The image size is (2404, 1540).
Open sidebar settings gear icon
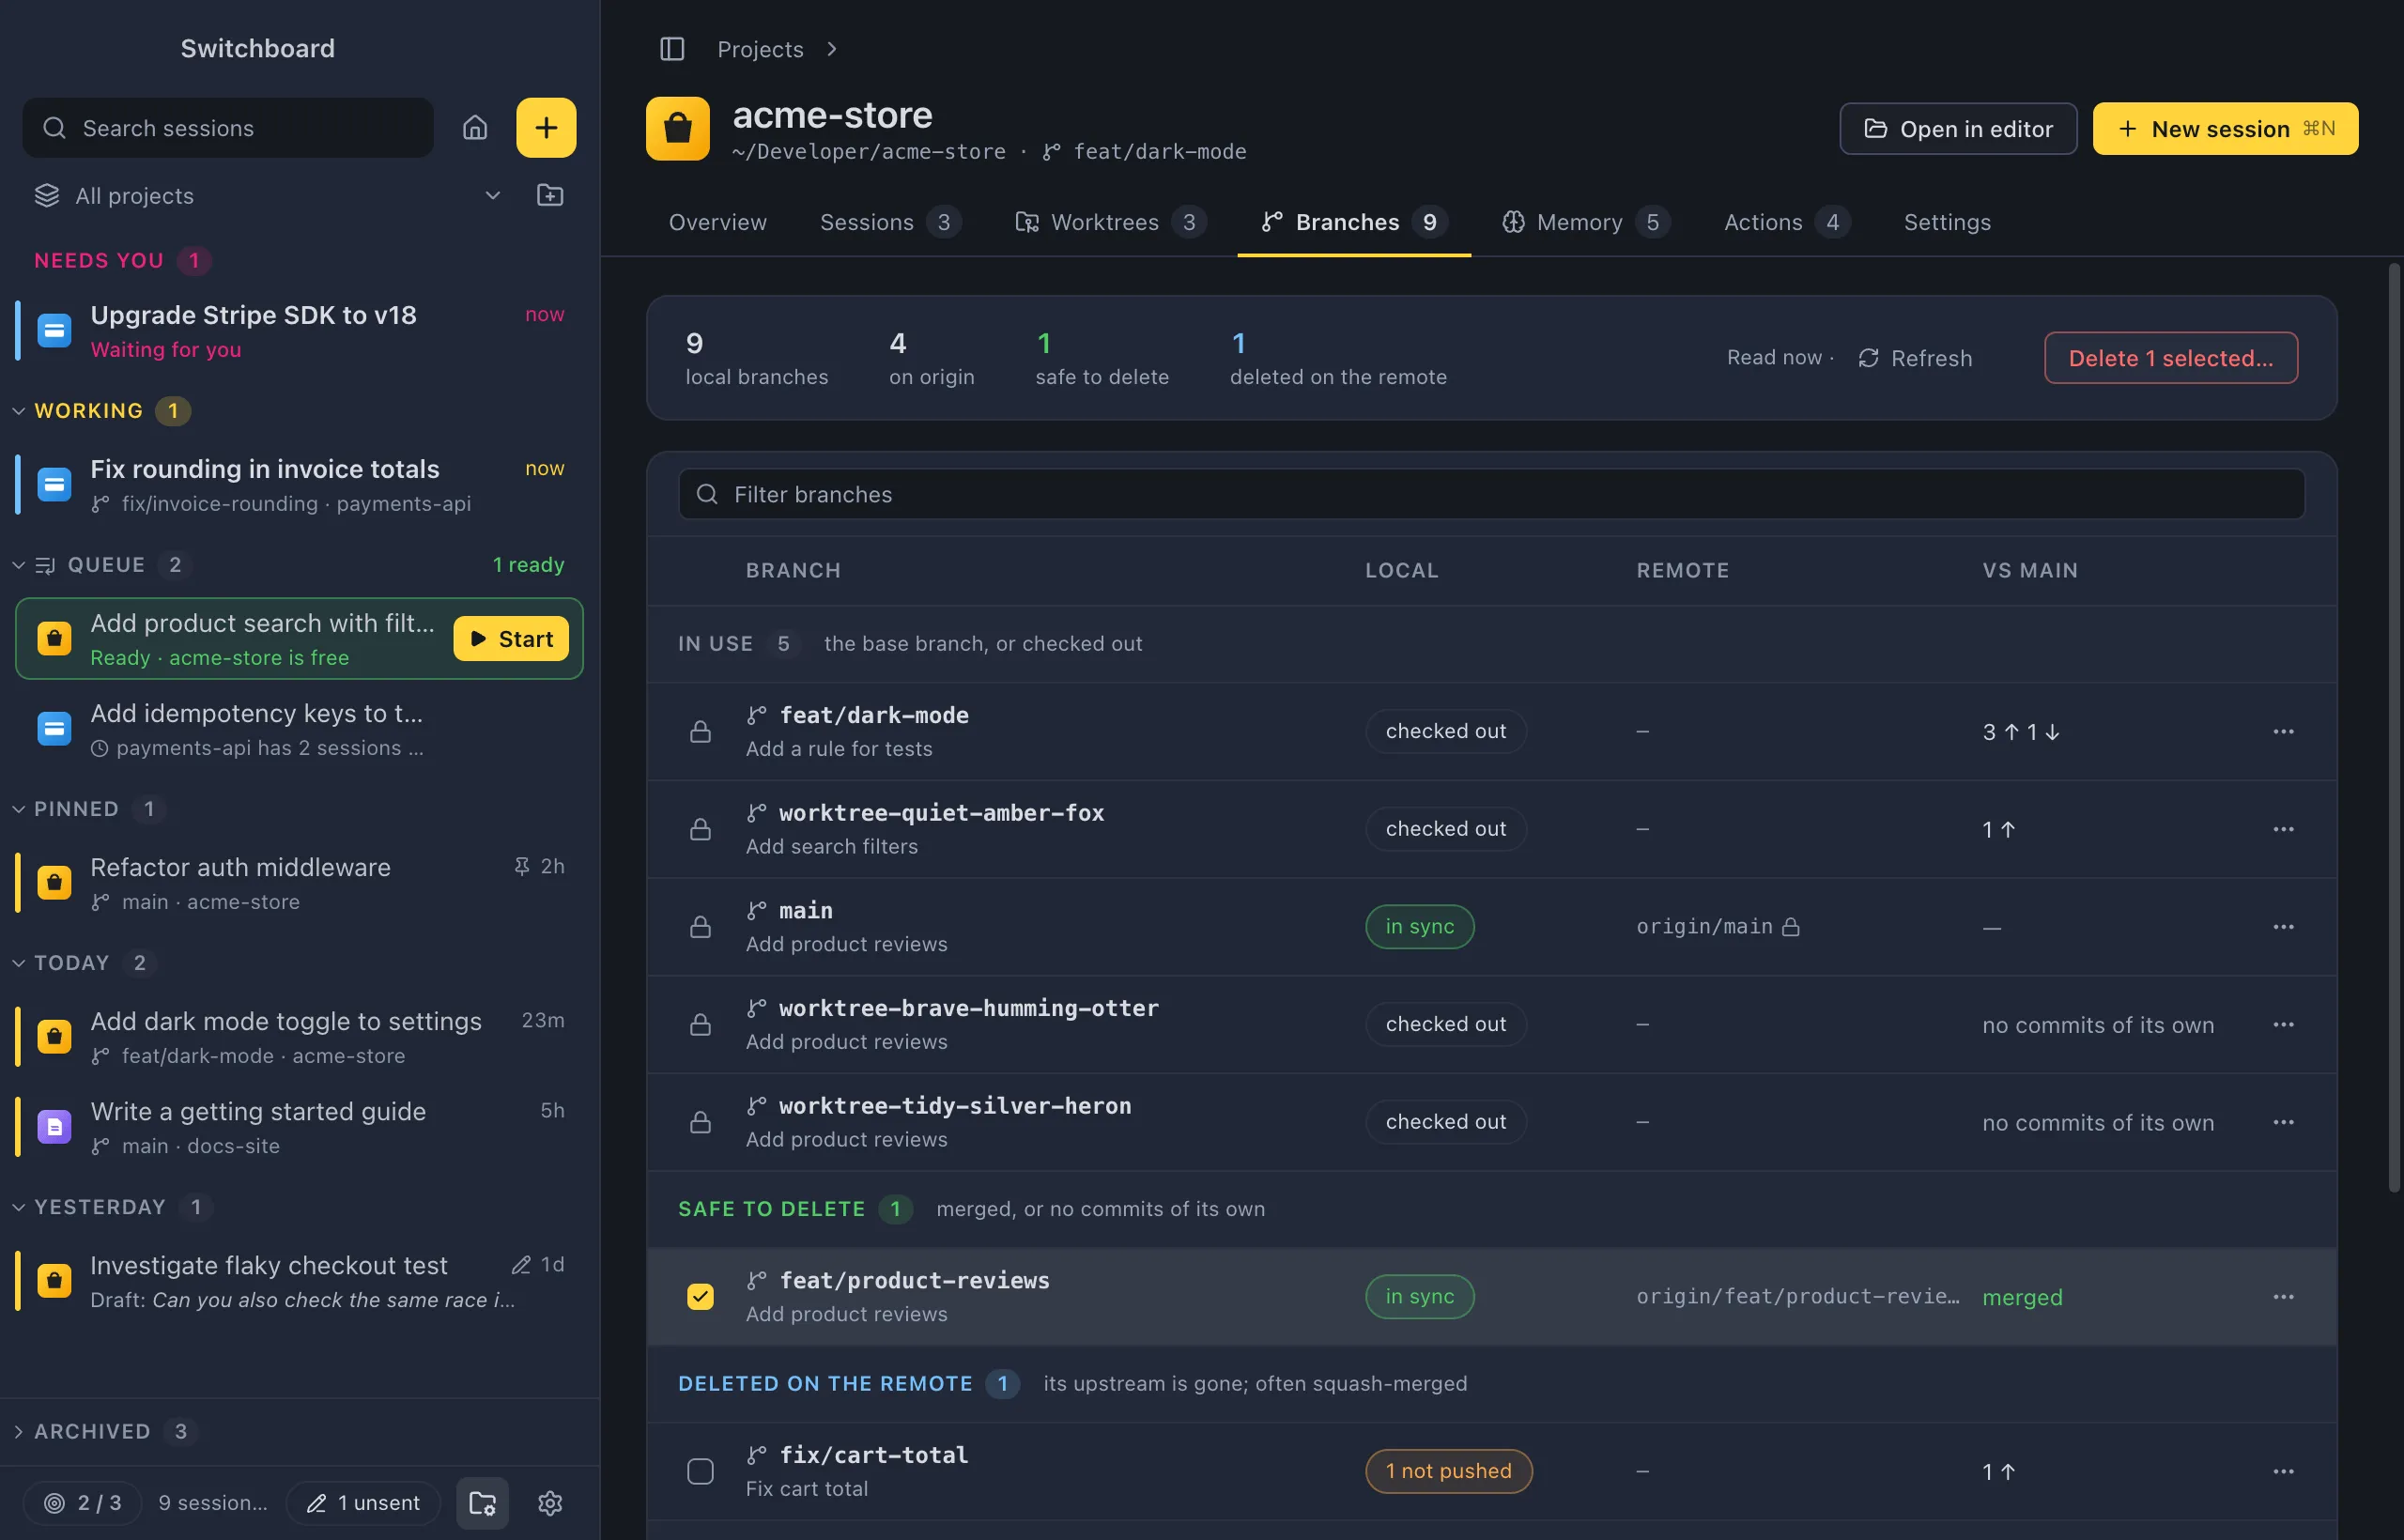[x=550, y=1503]
